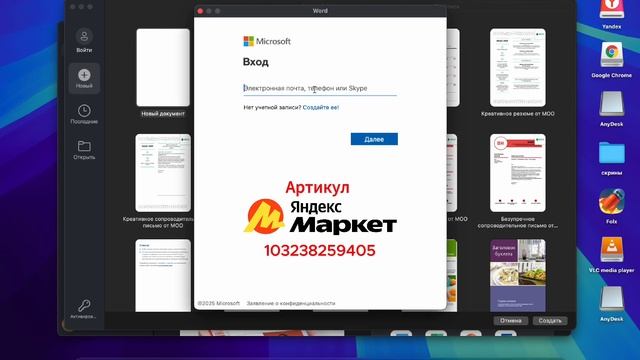Image resolution: width=640 pixels, height=360 pixels.
Task: Click the ©2025 Microsoft footer text
Action: [218, 303]
